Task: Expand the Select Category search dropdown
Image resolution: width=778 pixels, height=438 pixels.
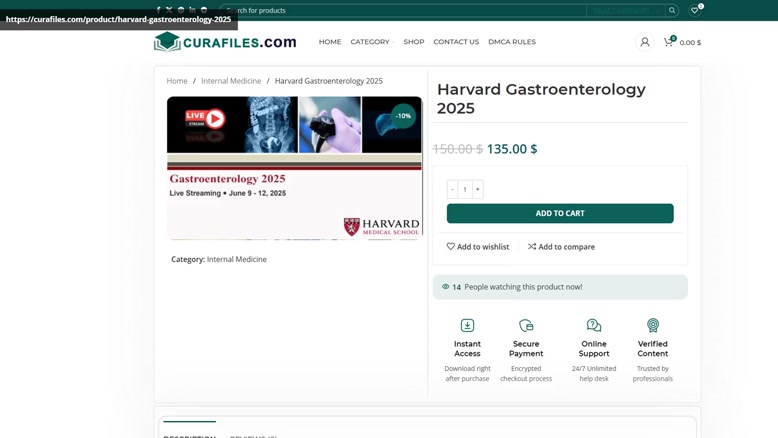Action: pos(625,10)
